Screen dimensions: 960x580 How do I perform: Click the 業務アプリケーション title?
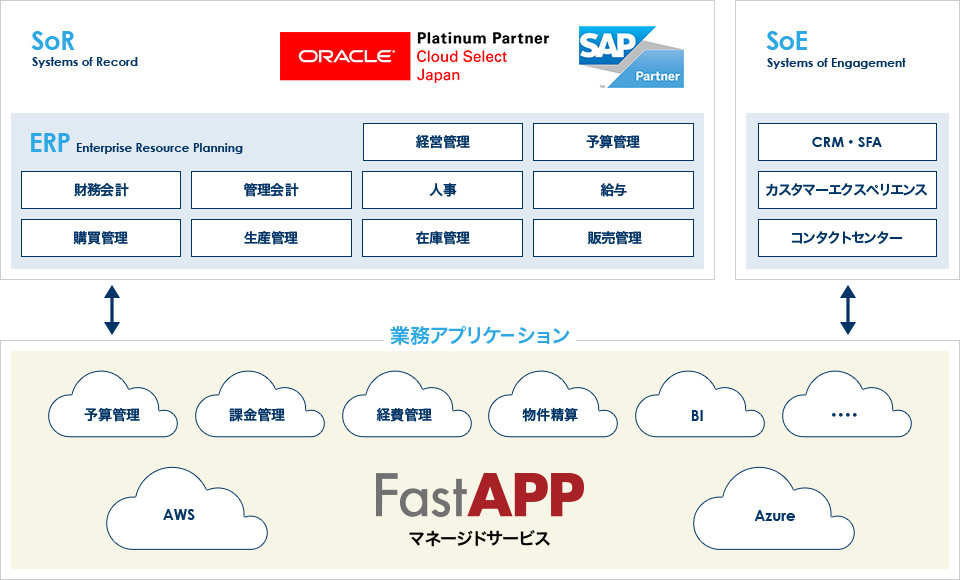(x=480, y=336)
